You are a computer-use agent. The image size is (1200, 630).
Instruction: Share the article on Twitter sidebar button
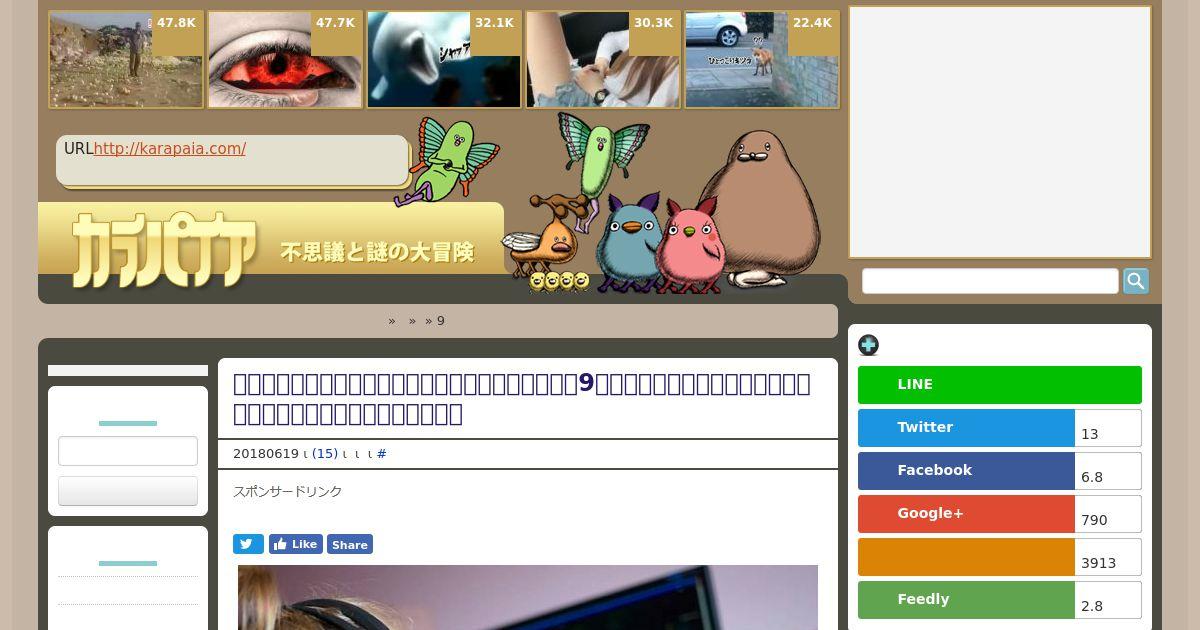point(966,428)
